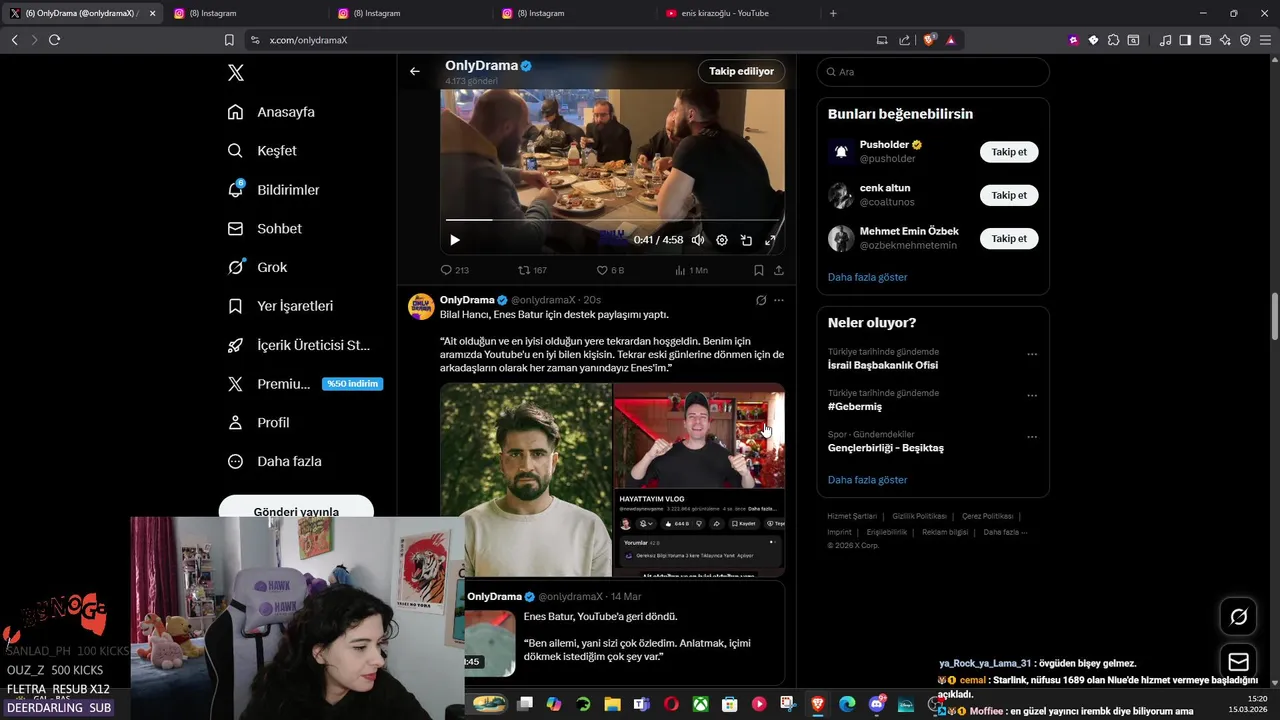Open the Brave VPN shield icon
This screenshot has width=1280, height=720.
1245,40
